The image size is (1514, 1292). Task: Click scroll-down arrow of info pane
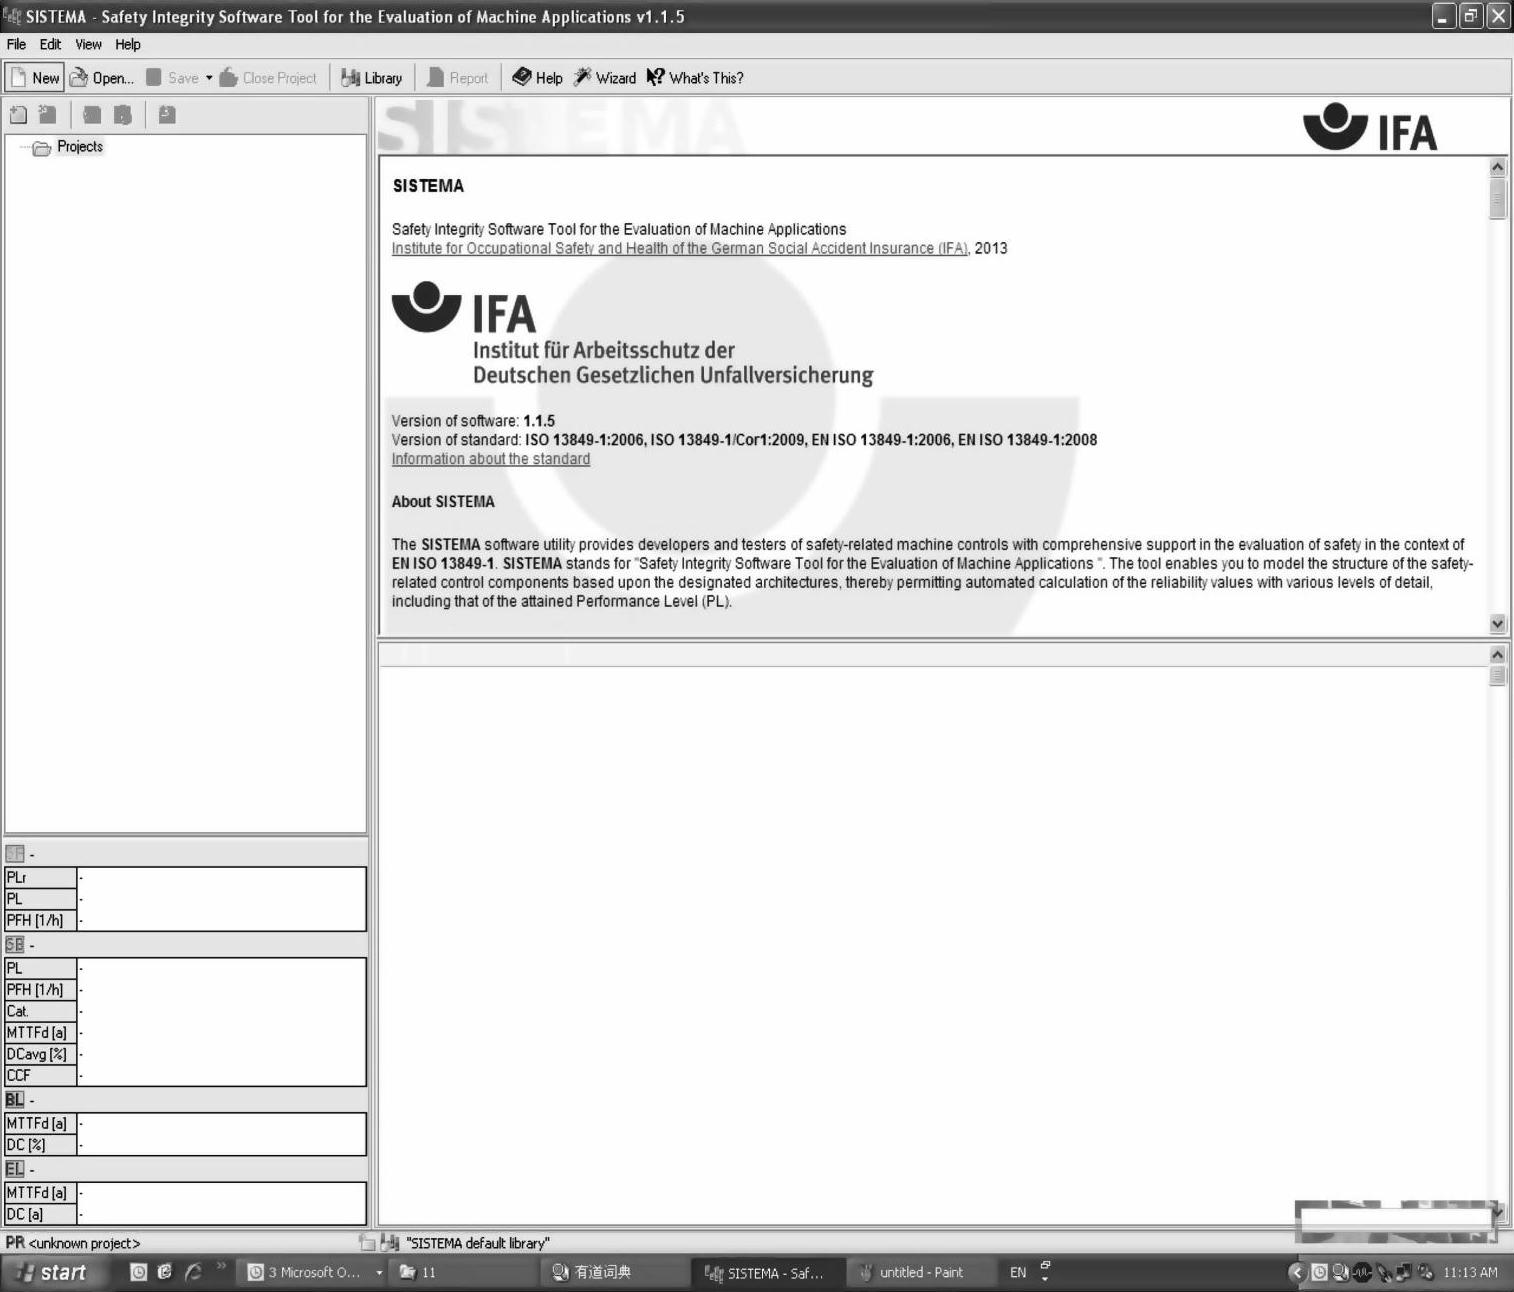point(1497,623)
